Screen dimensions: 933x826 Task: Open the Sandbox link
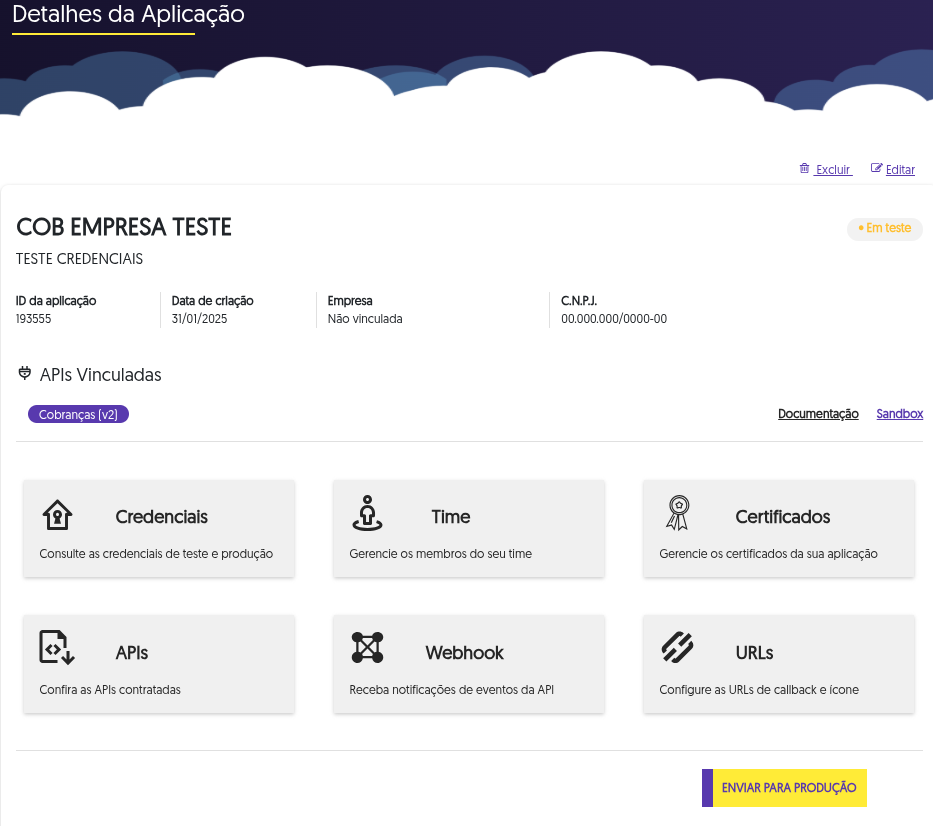point(900,414)
